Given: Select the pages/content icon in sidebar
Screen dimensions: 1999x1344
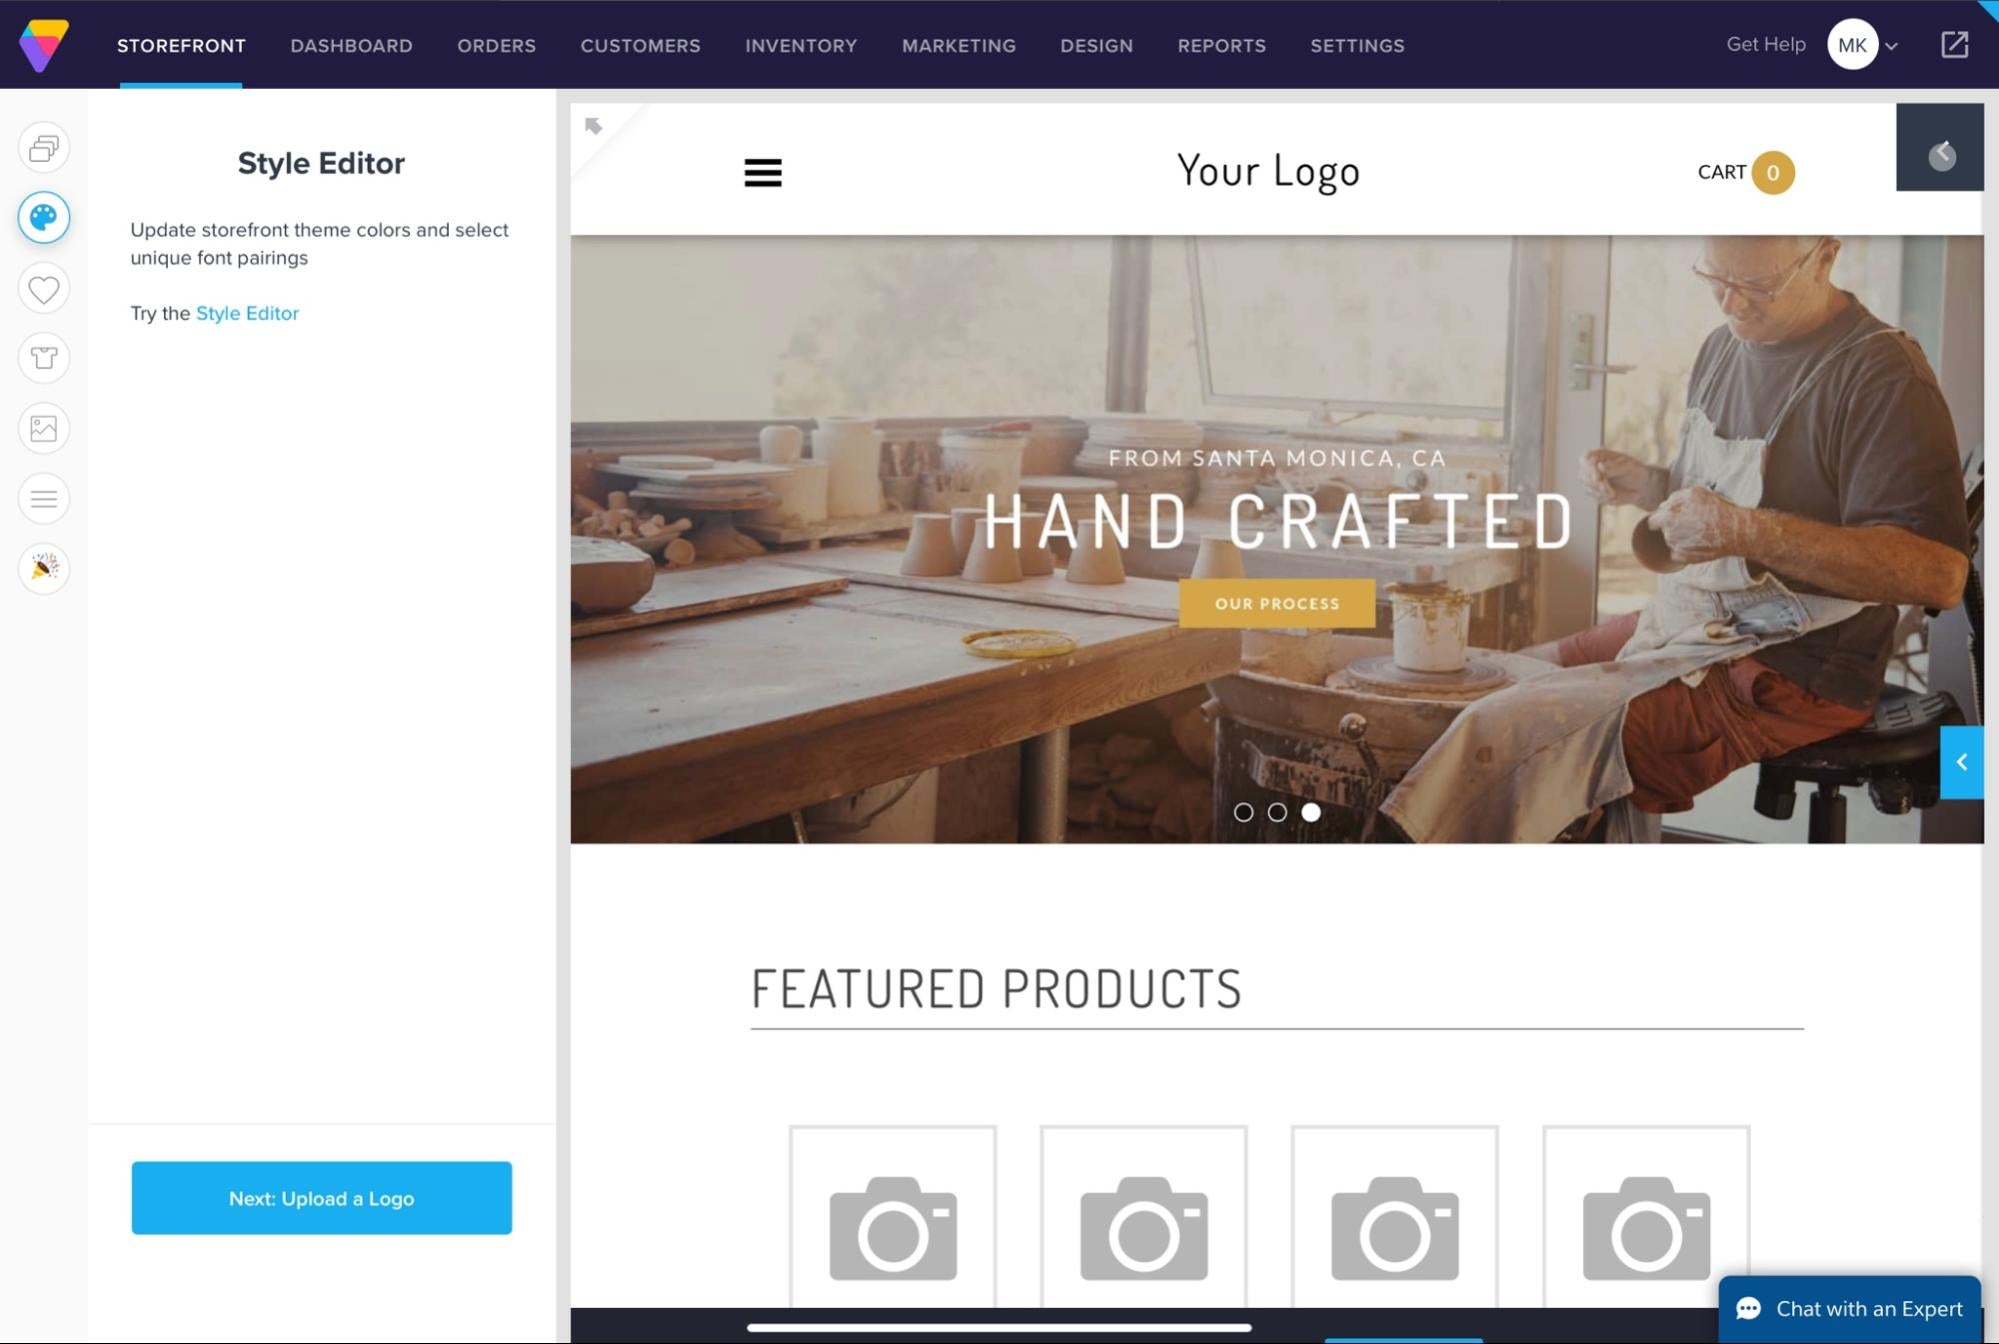Looking at the screenshot, I should [43, 147].
